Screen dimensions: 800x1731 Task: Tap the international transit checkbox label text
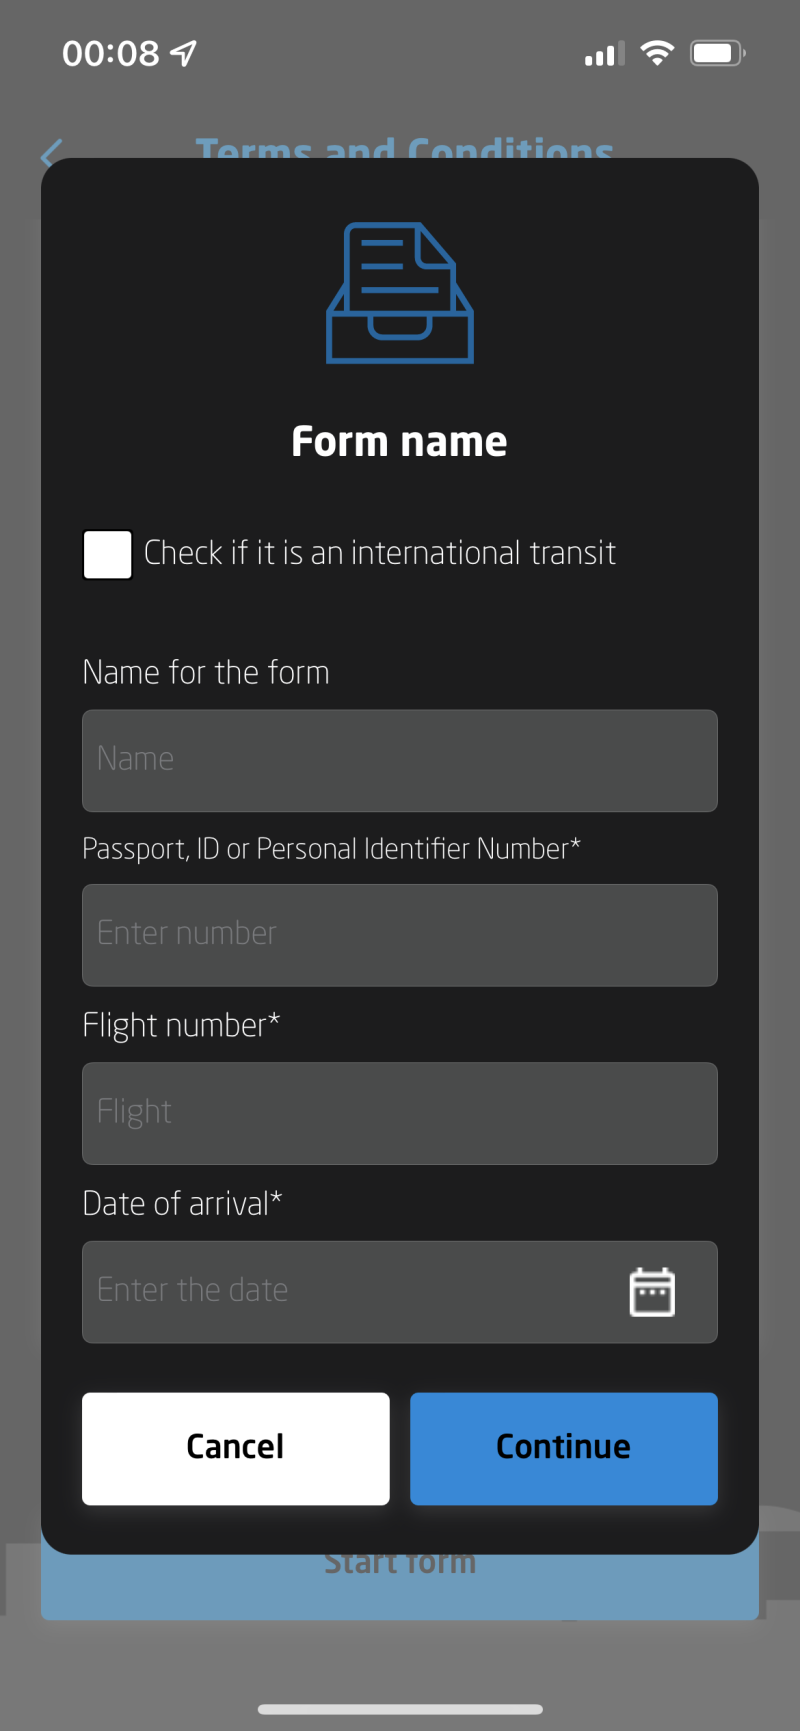(x=380, y=553)
